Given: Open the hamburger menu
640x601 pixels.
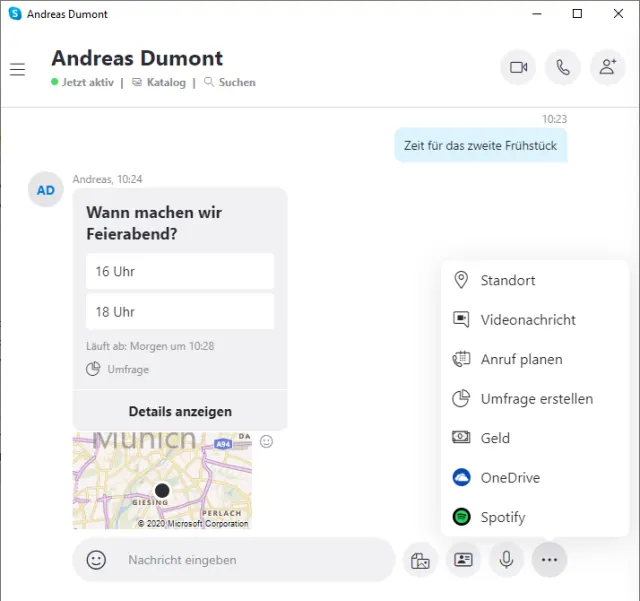Looking at the screenshot, I should tap(17, 69).
